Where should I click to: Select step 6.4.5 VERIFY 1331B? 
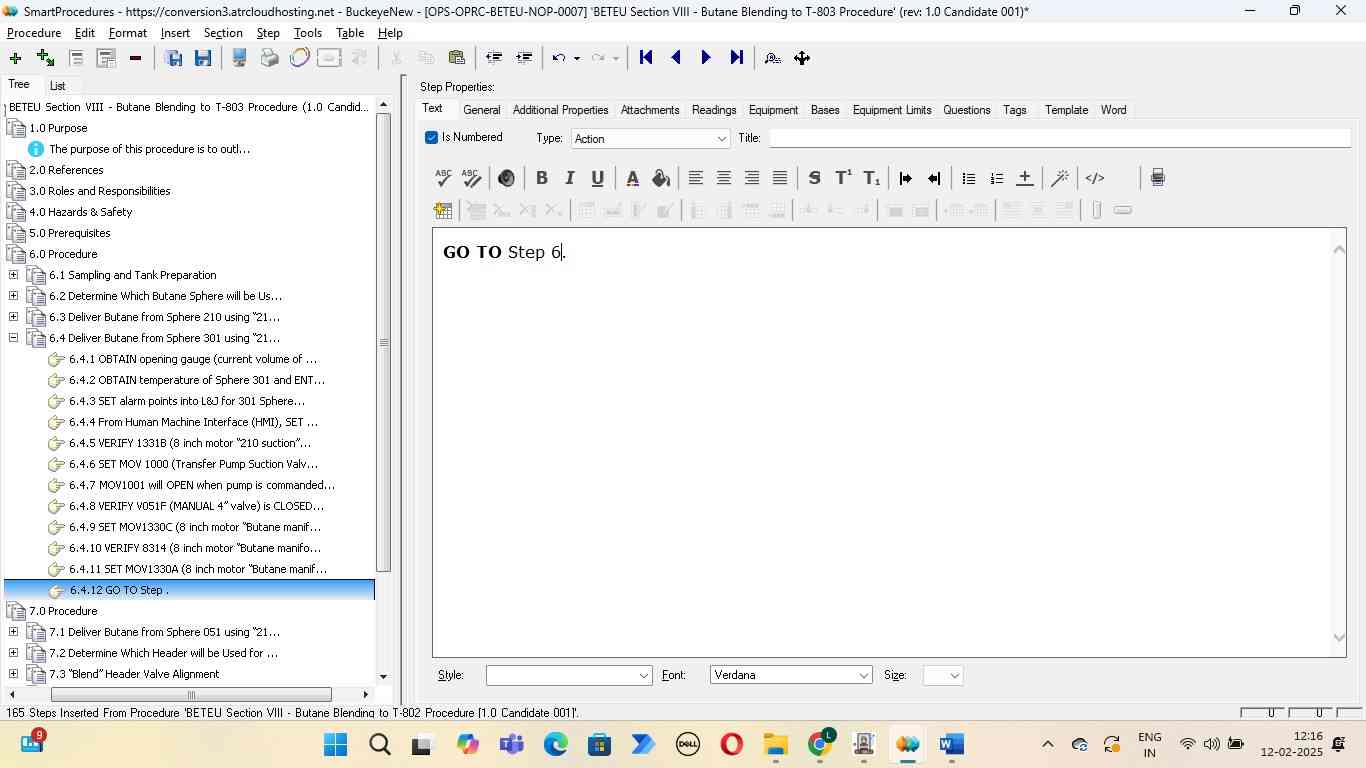click(190, 443)
